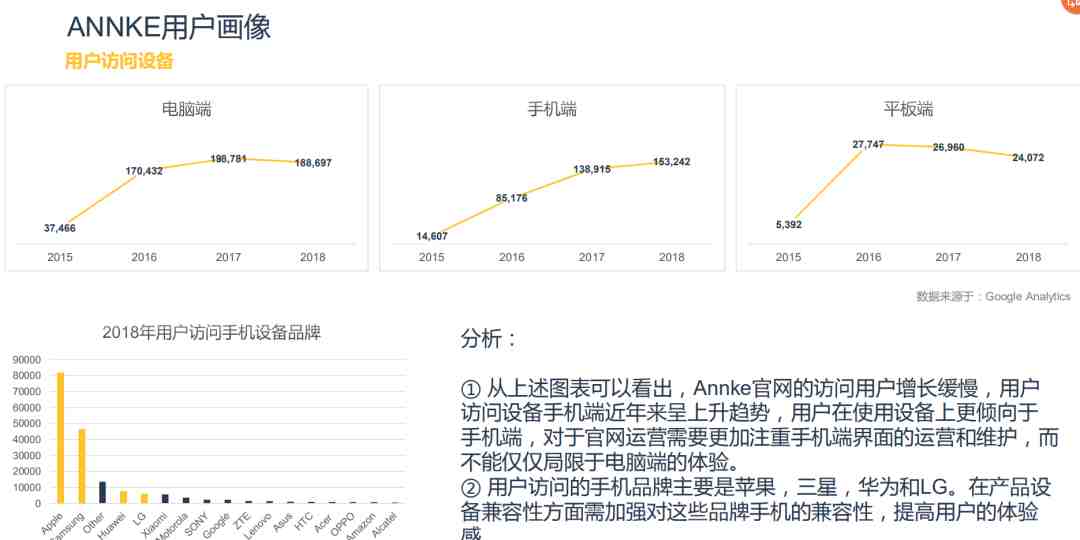The image size is (1080, 540).
Task: Click the 2015 axis label under 手机端
Action: pos(432,258)
